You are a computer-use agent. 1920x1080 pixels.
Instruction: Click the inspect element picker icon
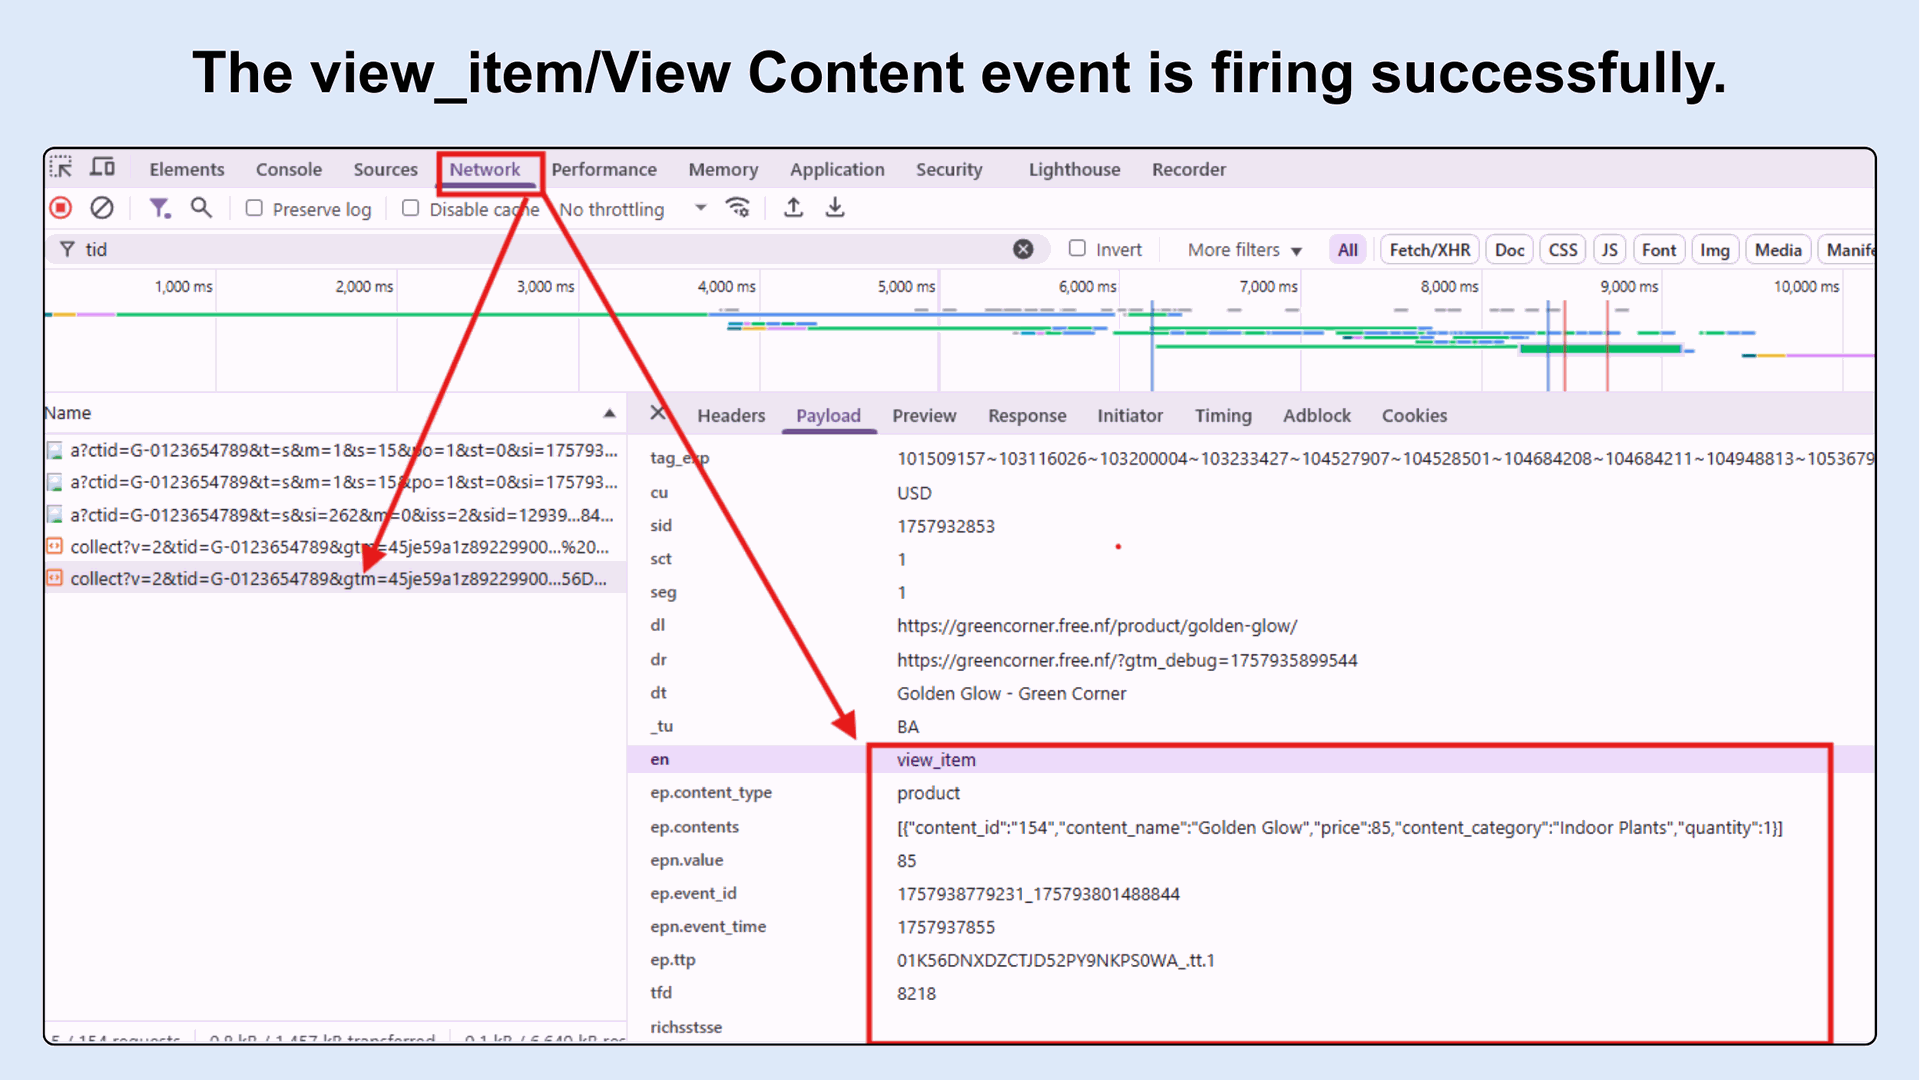61,167
